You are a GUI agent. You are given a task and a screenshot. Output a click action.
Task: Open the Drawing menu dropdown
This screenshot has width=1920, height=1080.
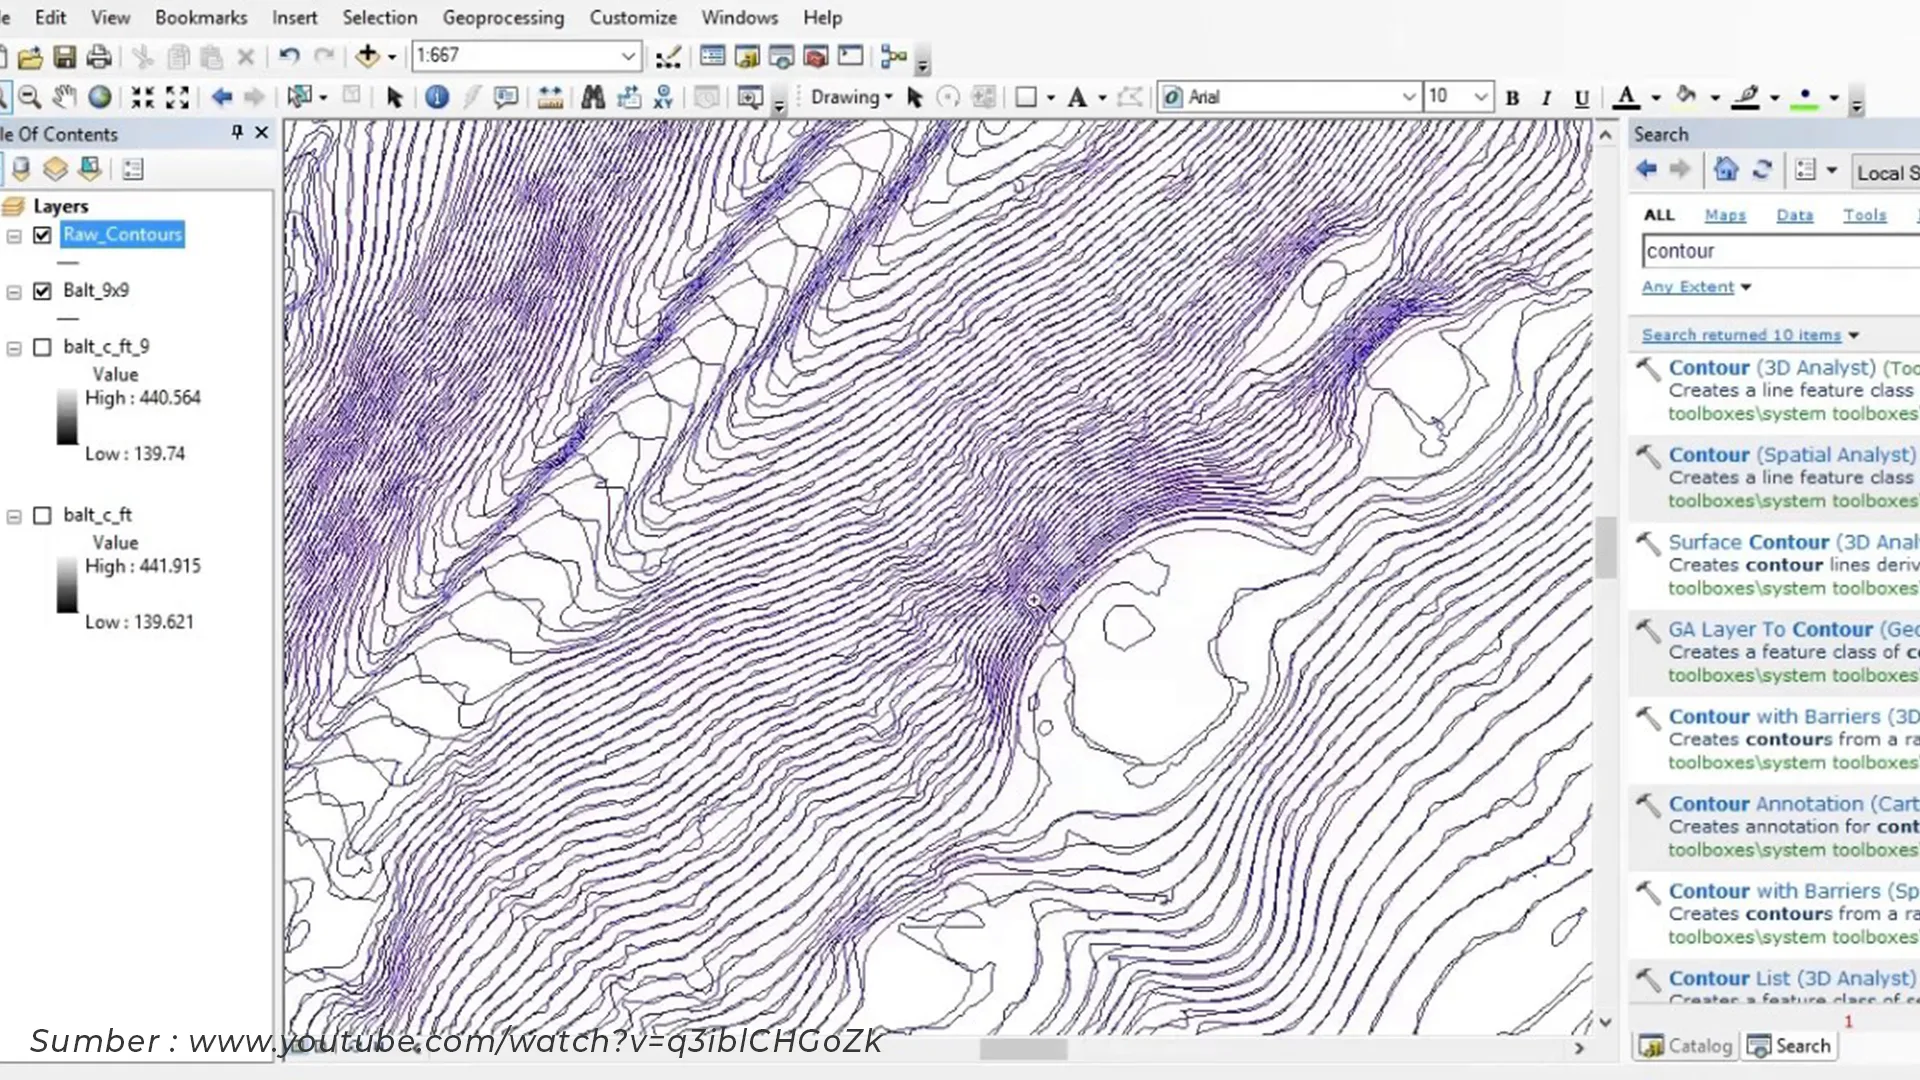tap(851, 97)
